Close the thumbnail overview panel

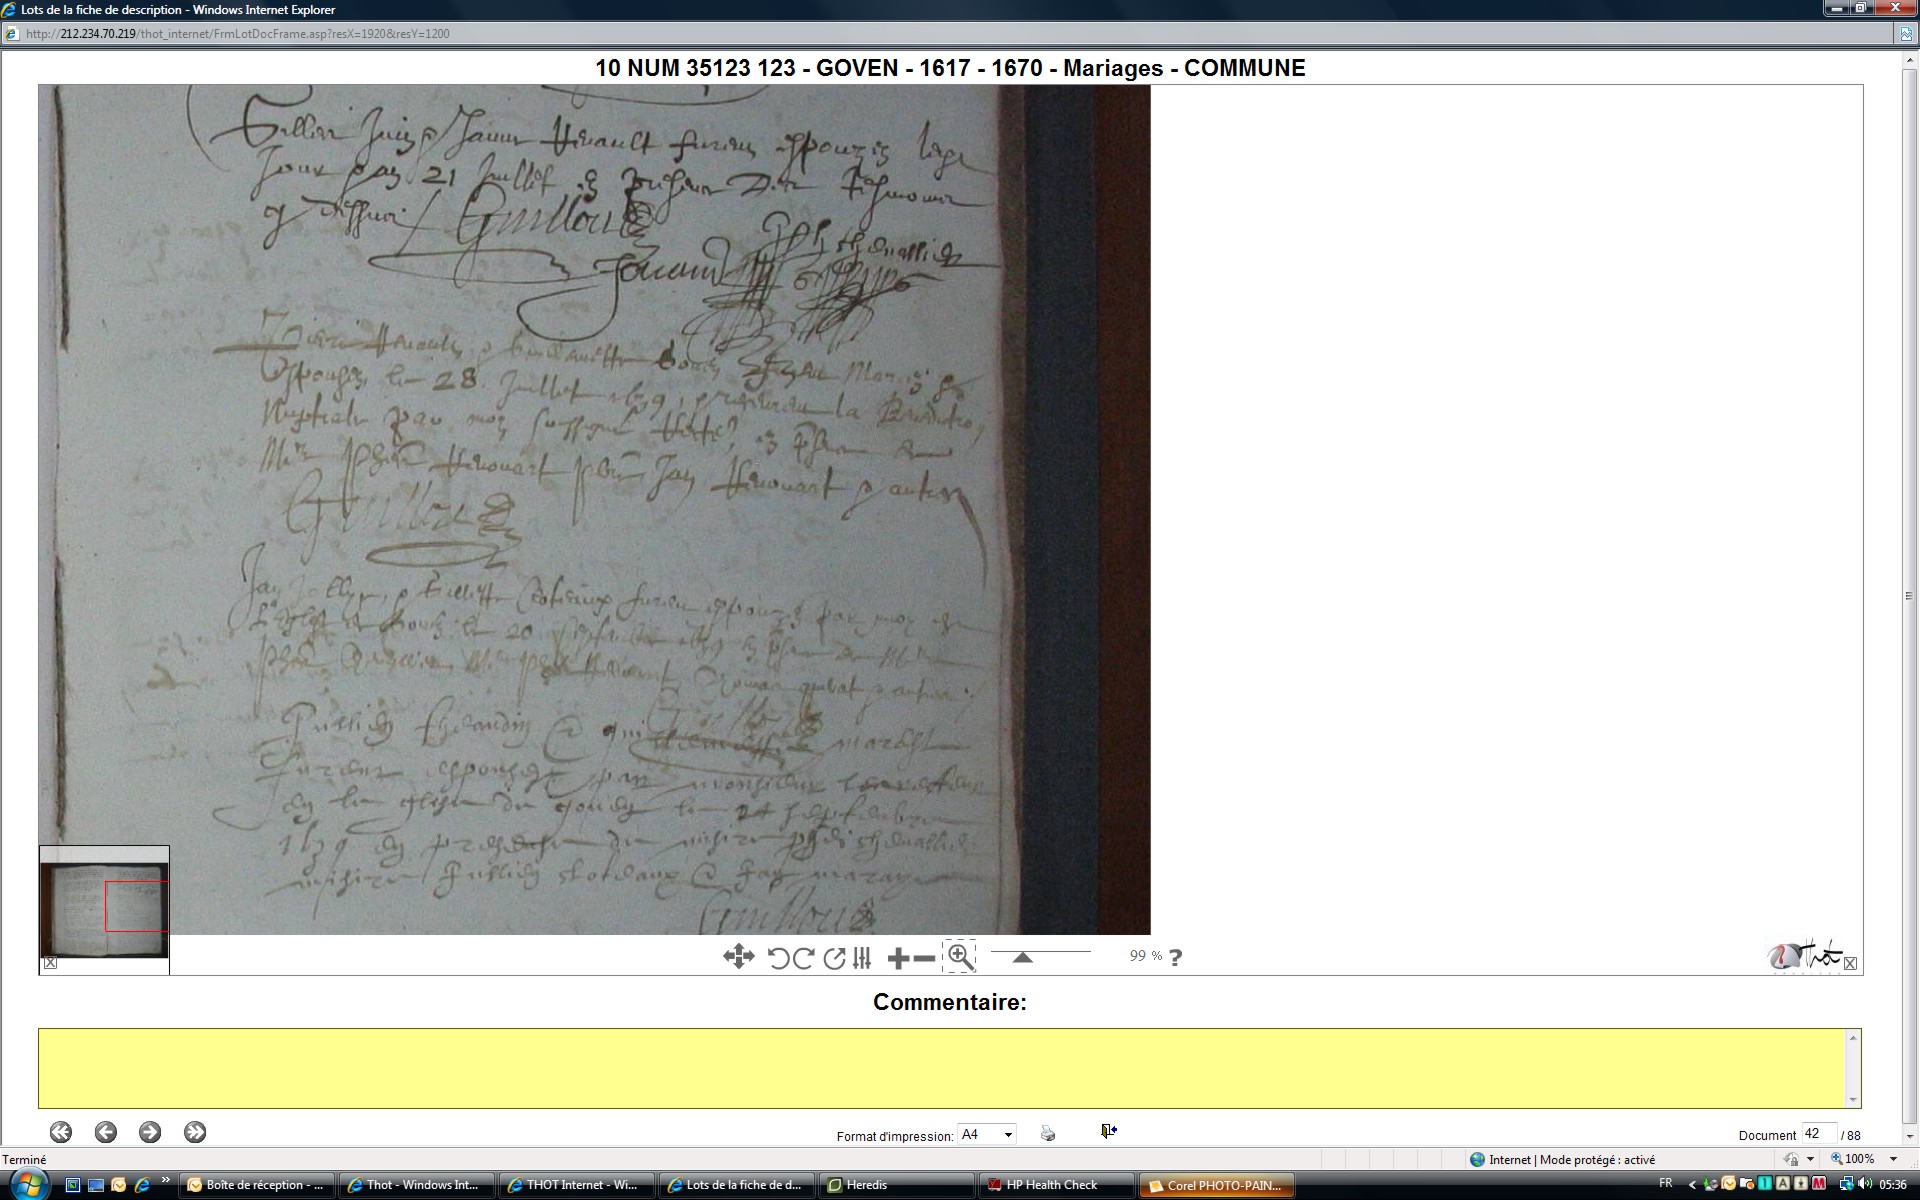coord(50,963)
